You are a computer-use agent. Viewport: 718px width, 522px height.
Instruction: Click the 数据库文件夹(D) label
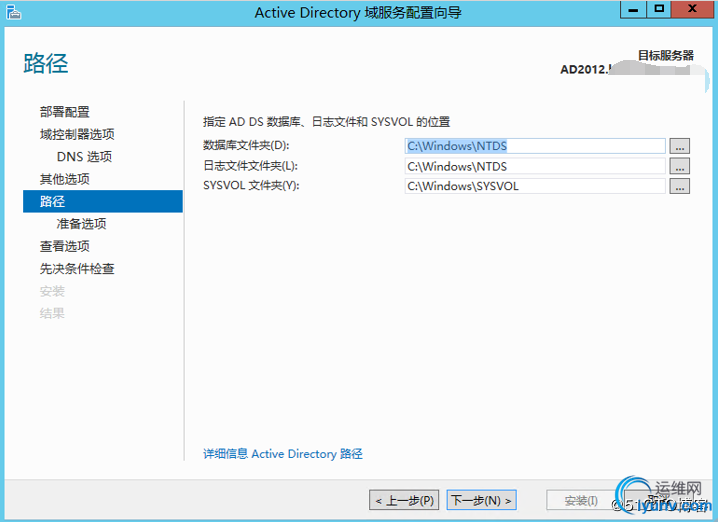pos(246,146)
